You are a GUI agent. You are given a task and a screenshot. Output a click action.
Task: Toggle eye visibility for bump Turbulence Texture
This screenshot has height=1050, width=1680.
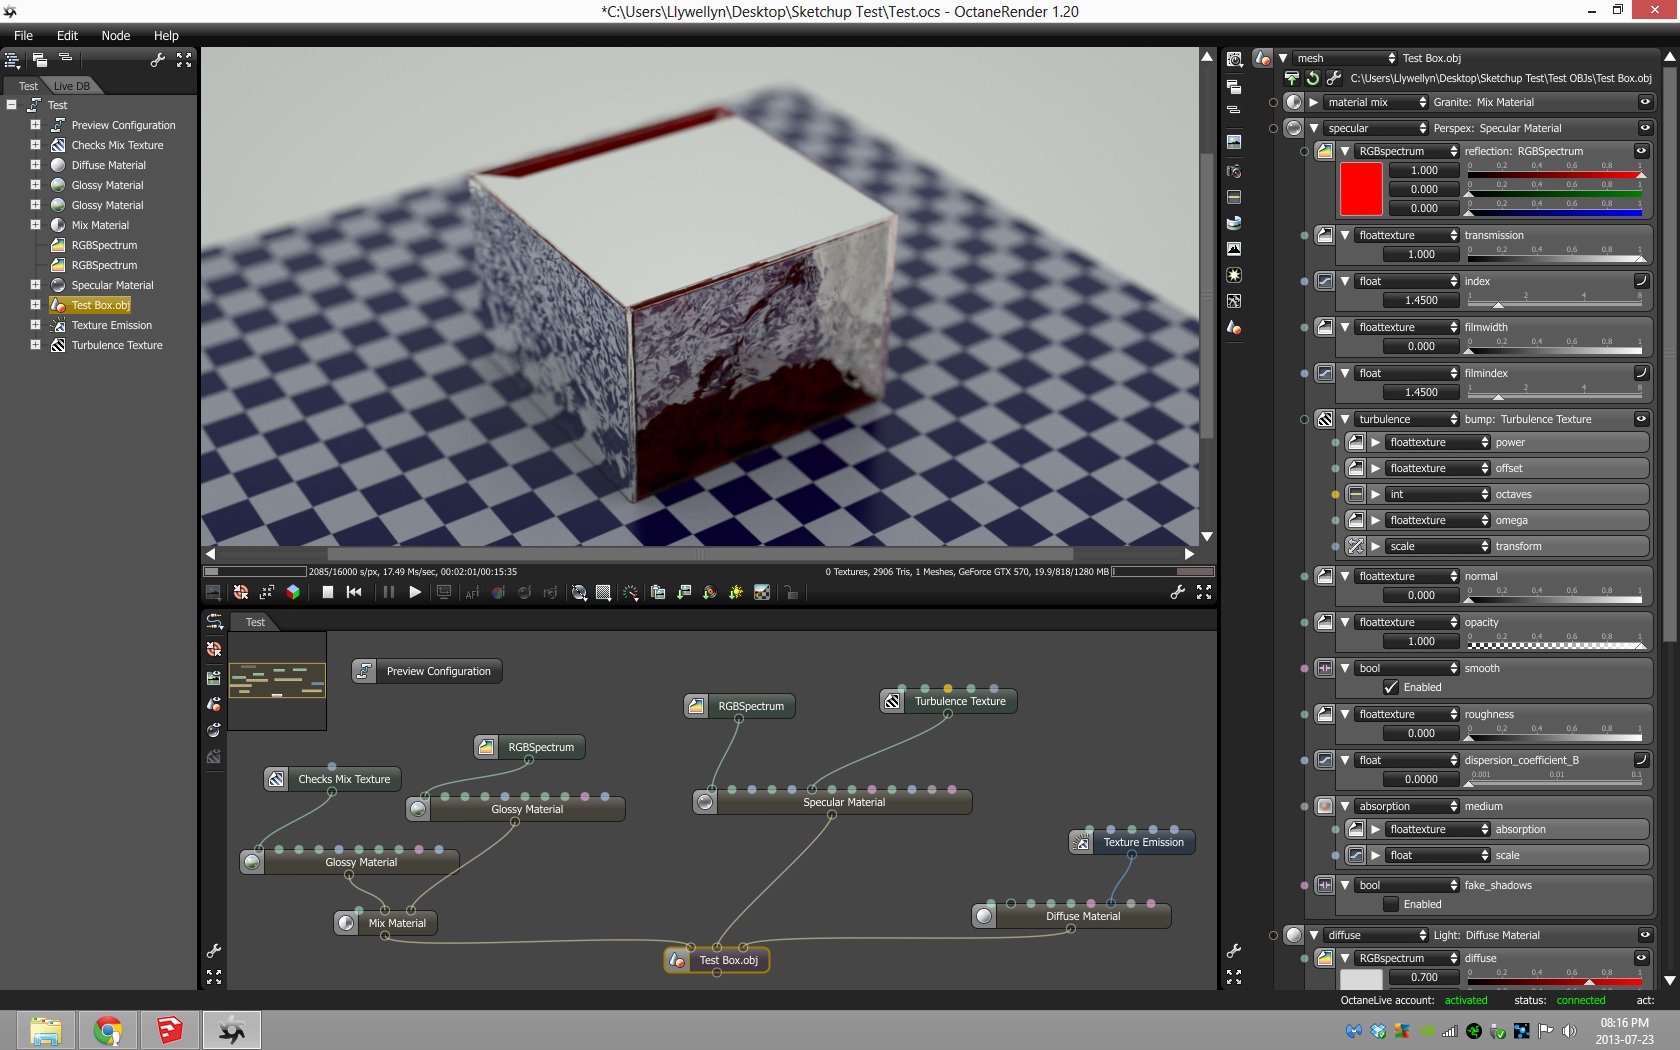pos(1641,419)
